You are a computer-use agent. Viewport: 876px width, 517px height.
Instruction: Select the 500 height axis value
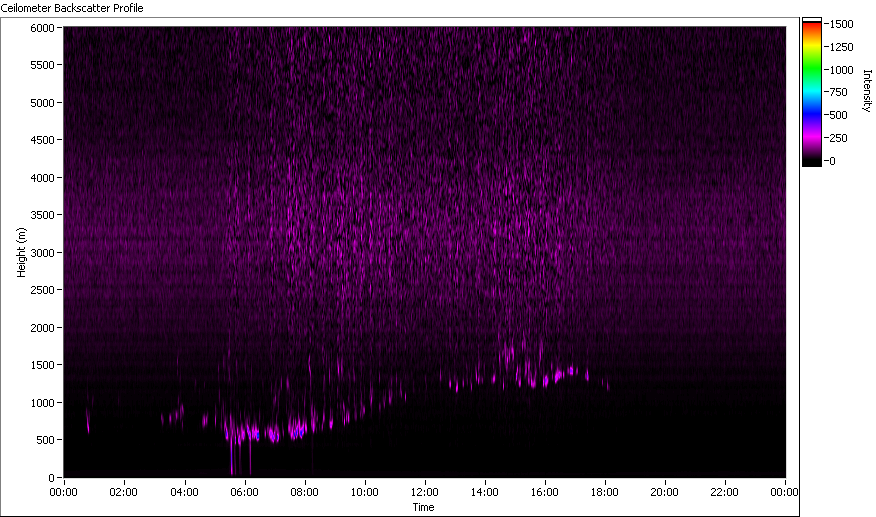45,440
